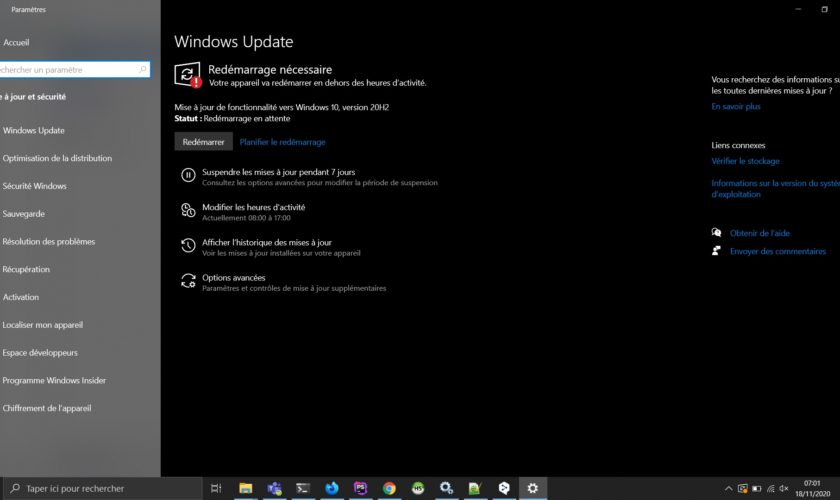Click the pause icon for suspending updates
The width and height of the screenshot is (840, 500).
click(x=187, y=176)
